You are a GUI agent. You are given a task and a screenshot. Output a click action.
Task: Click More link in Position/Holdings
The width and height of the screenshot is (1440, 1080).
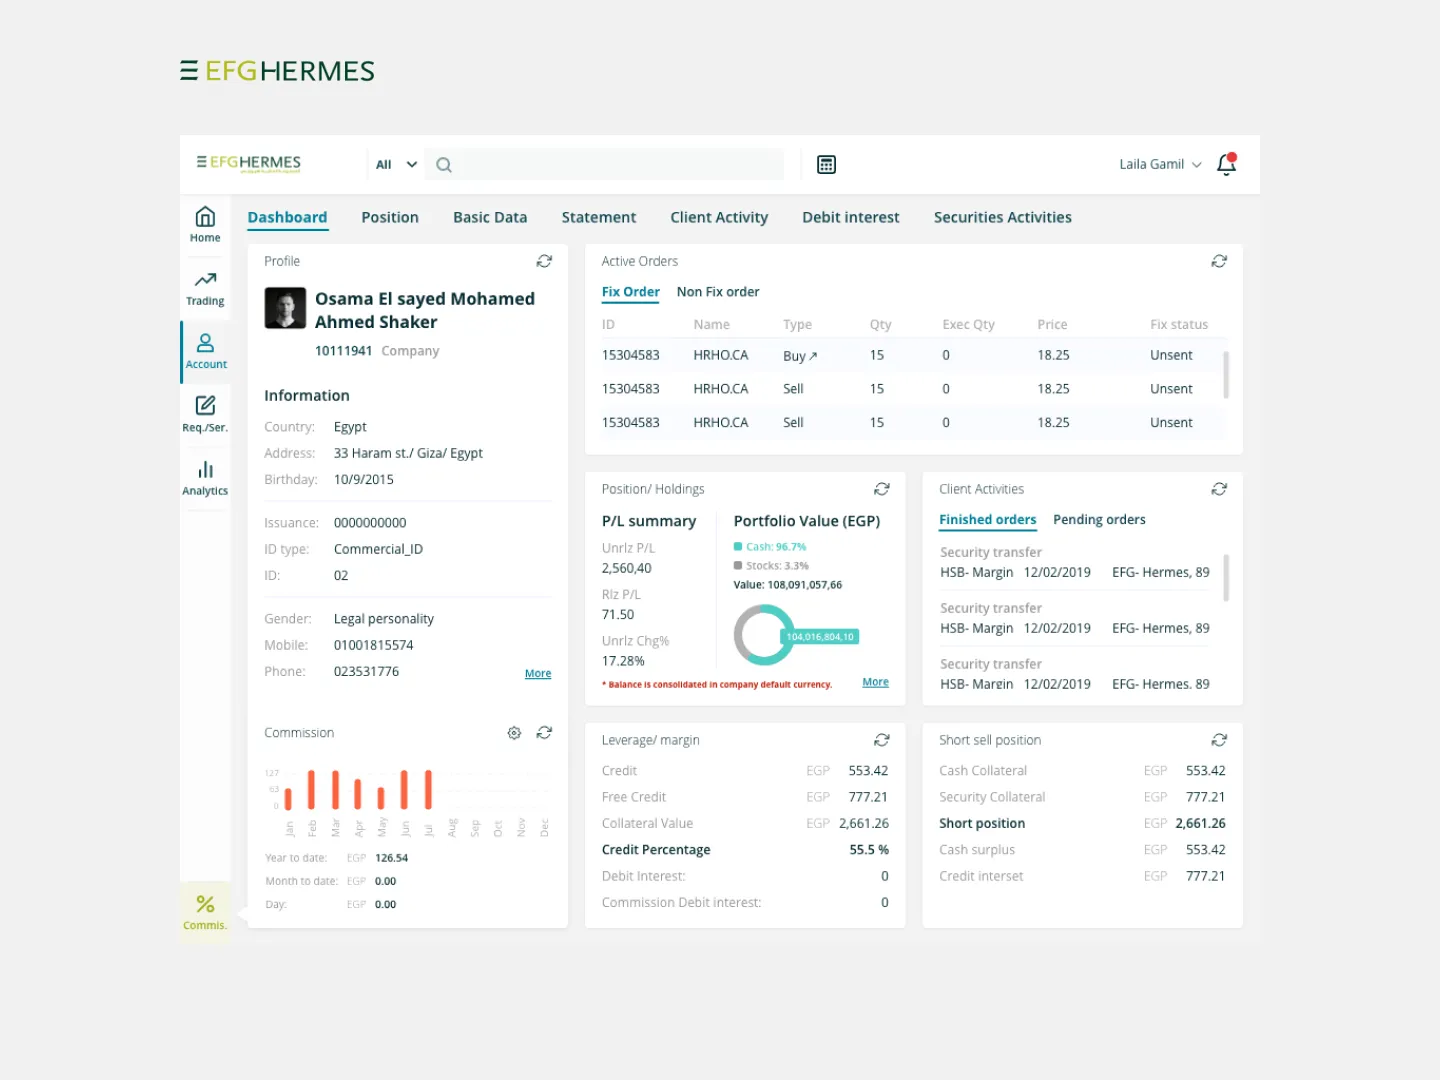click(x=875, y=682)
